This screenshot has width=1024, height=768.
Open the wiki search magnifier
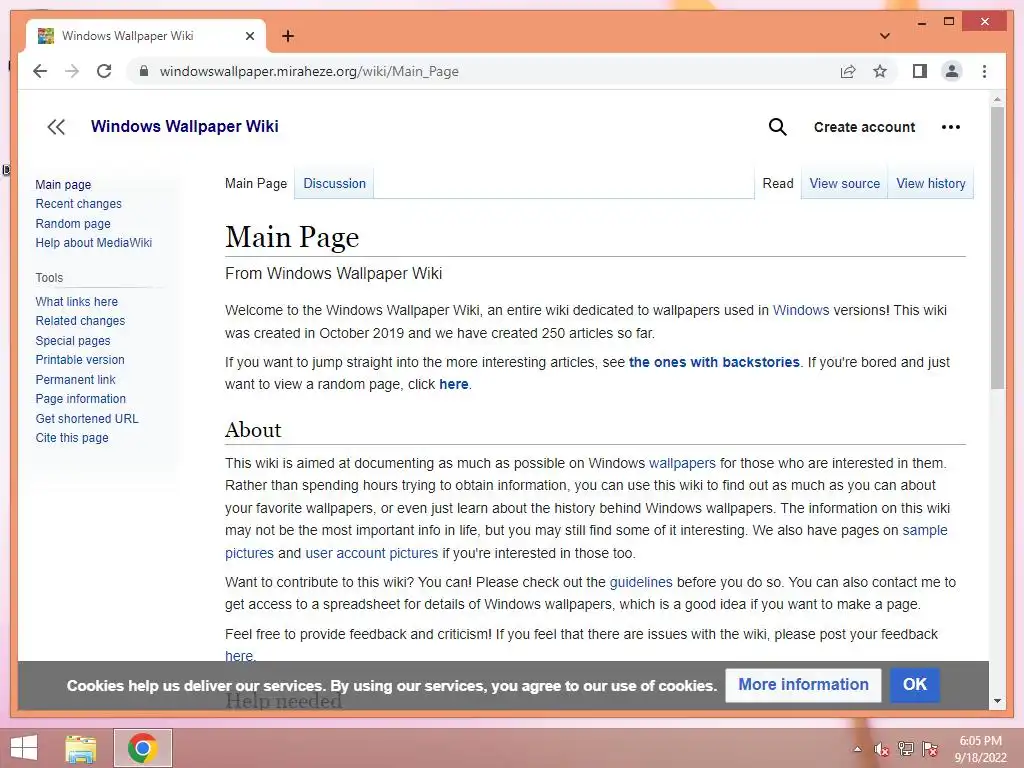(x=777, y=127)
